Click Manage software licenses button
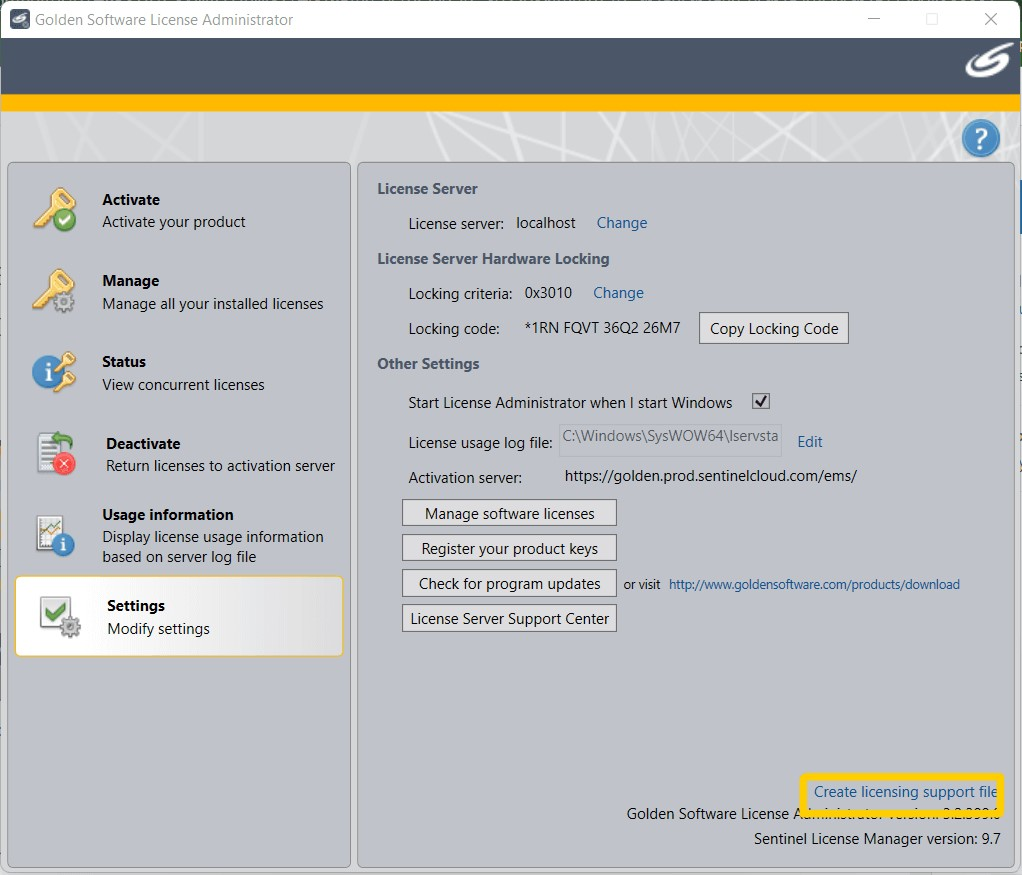The height and width of the screenshot is (875, 1022). [x=509, y=513]
